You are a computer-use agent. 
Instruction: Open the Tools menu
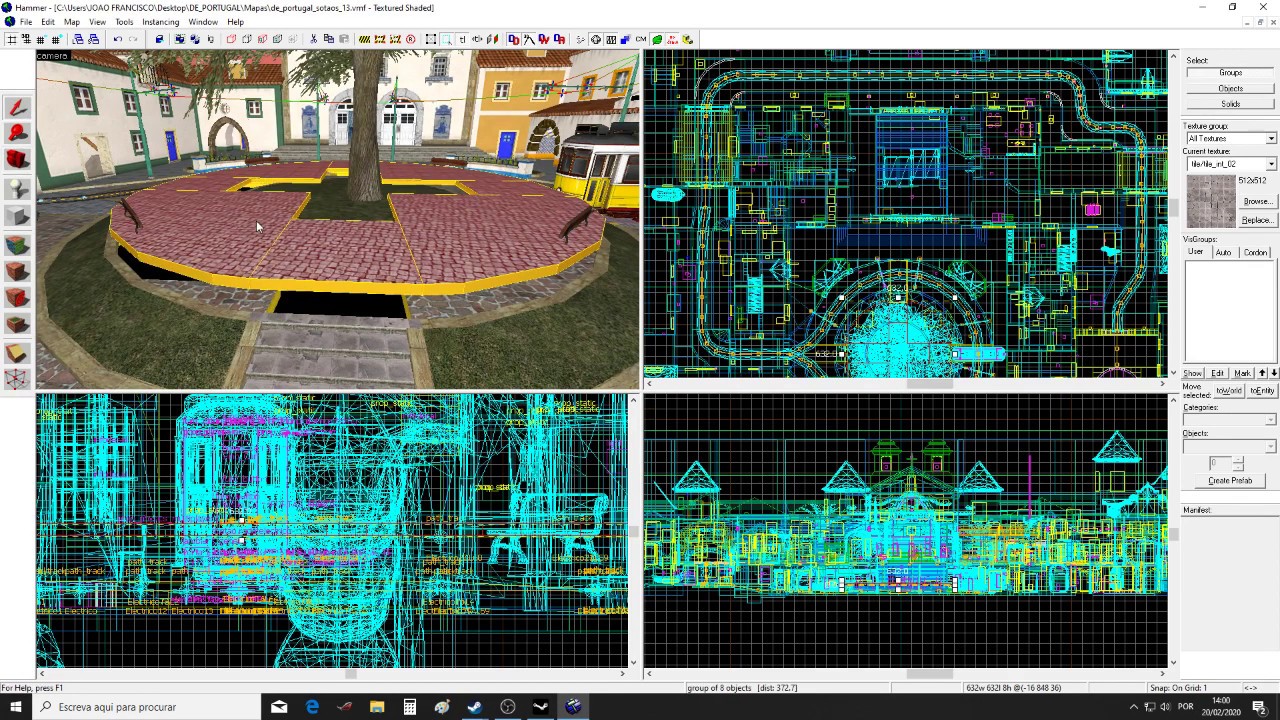coord(124,22)
